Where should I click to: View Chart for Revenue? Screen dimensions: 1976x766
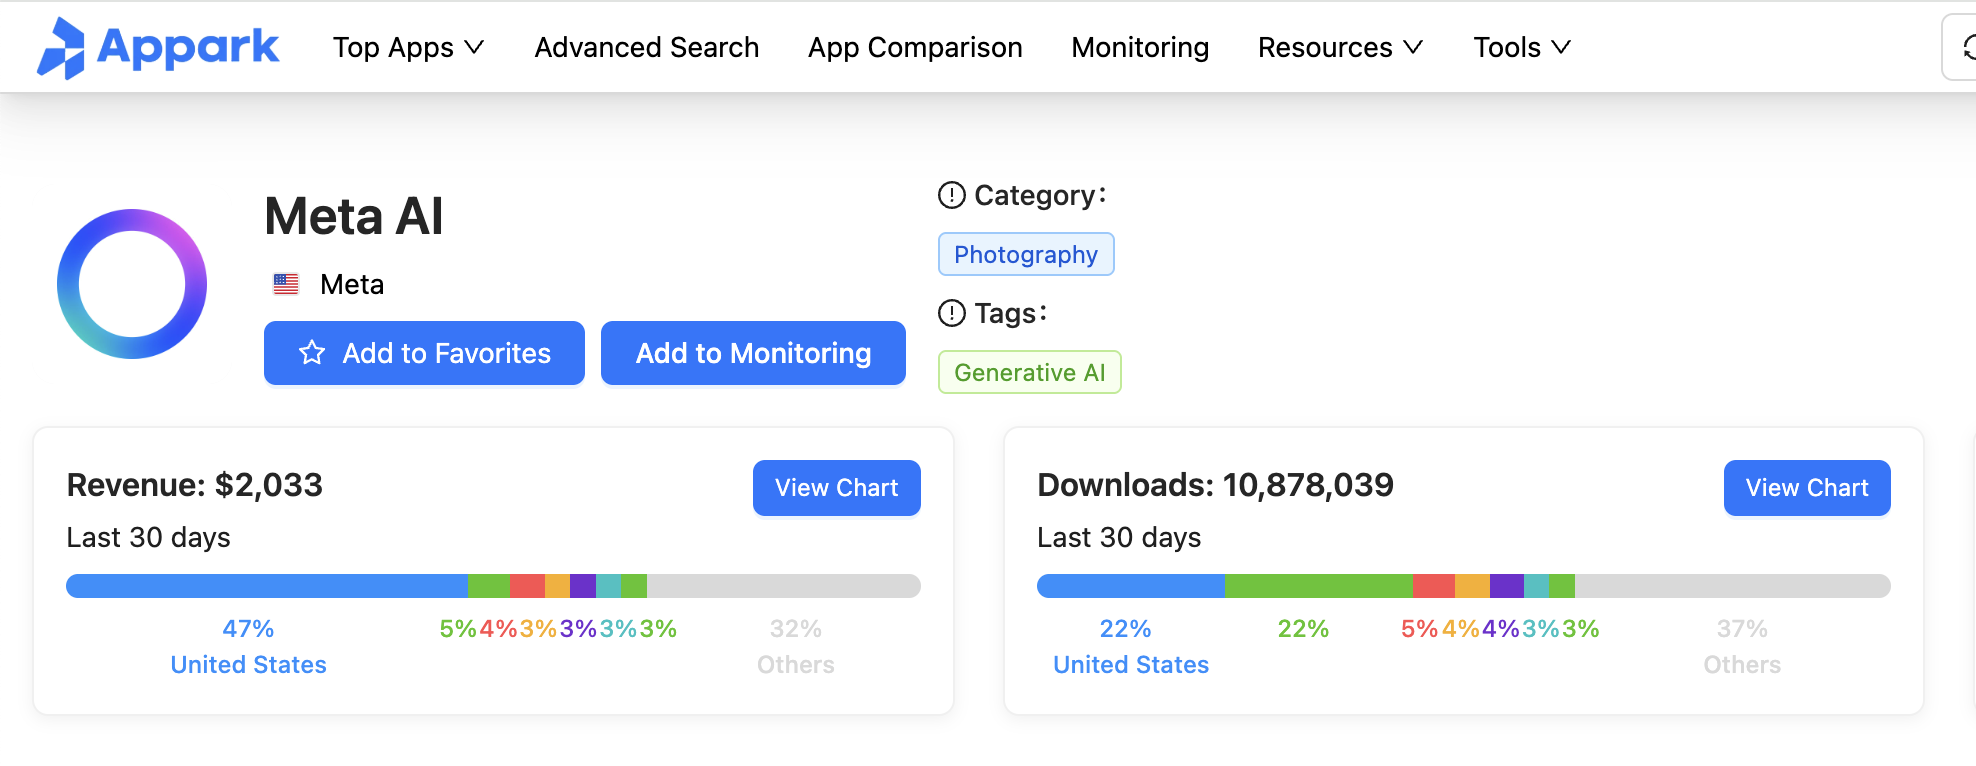pyautogui.click(x=836, y=488)
